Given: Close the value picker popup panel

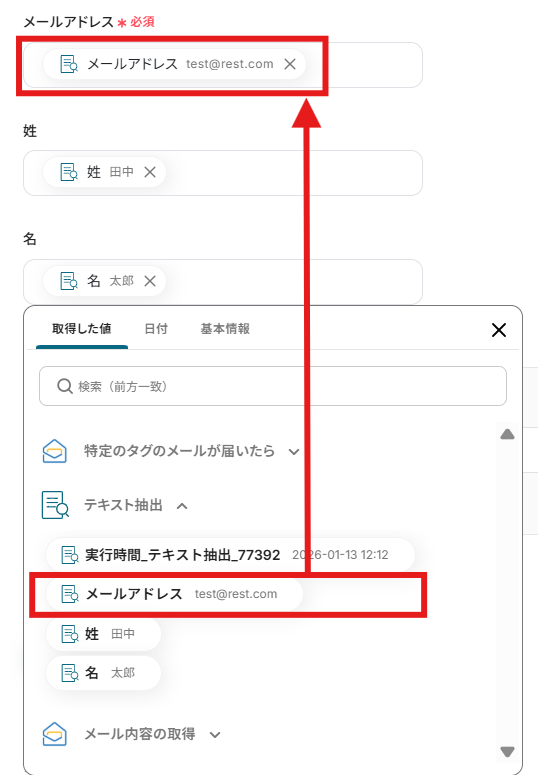Looking at the screenshot, I should pyautogui.click(x=499, y=330).
